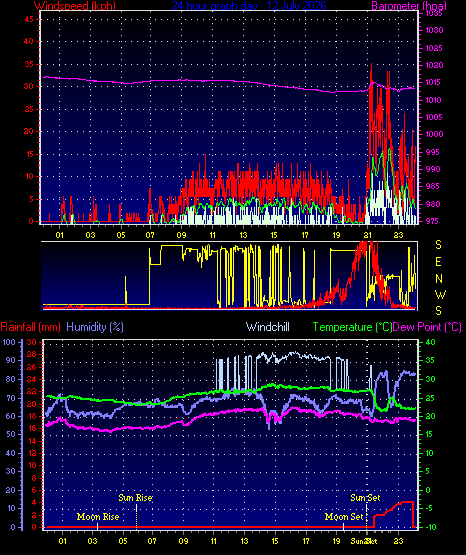
Task: Click the -10 value on temperature axis
Action: point(431,527)
